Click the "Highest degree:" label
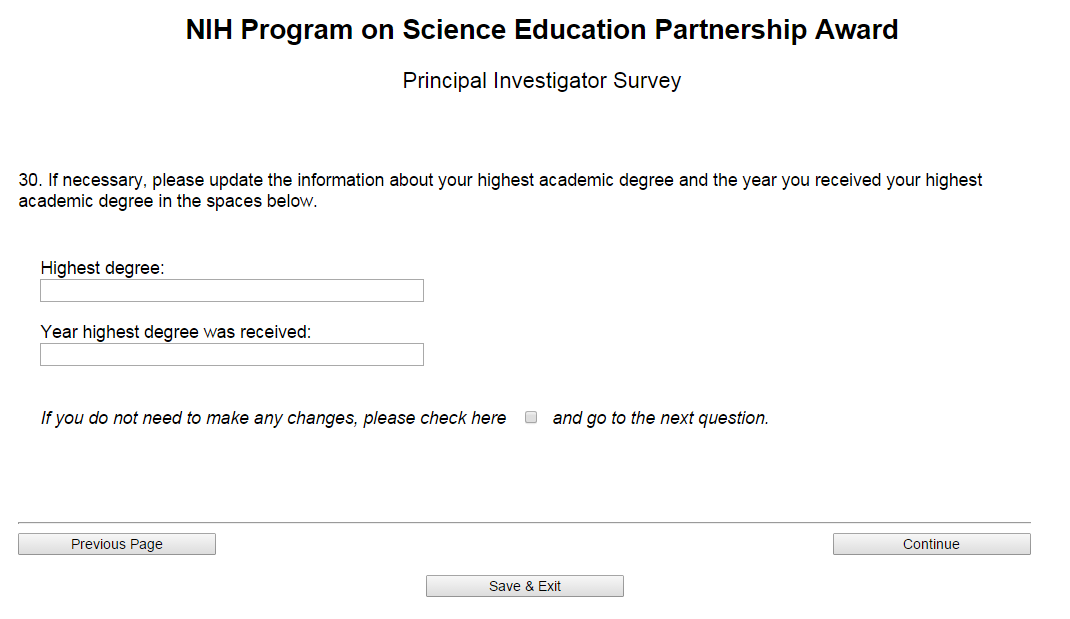The image size is (1070, 619). coord(103,268)
